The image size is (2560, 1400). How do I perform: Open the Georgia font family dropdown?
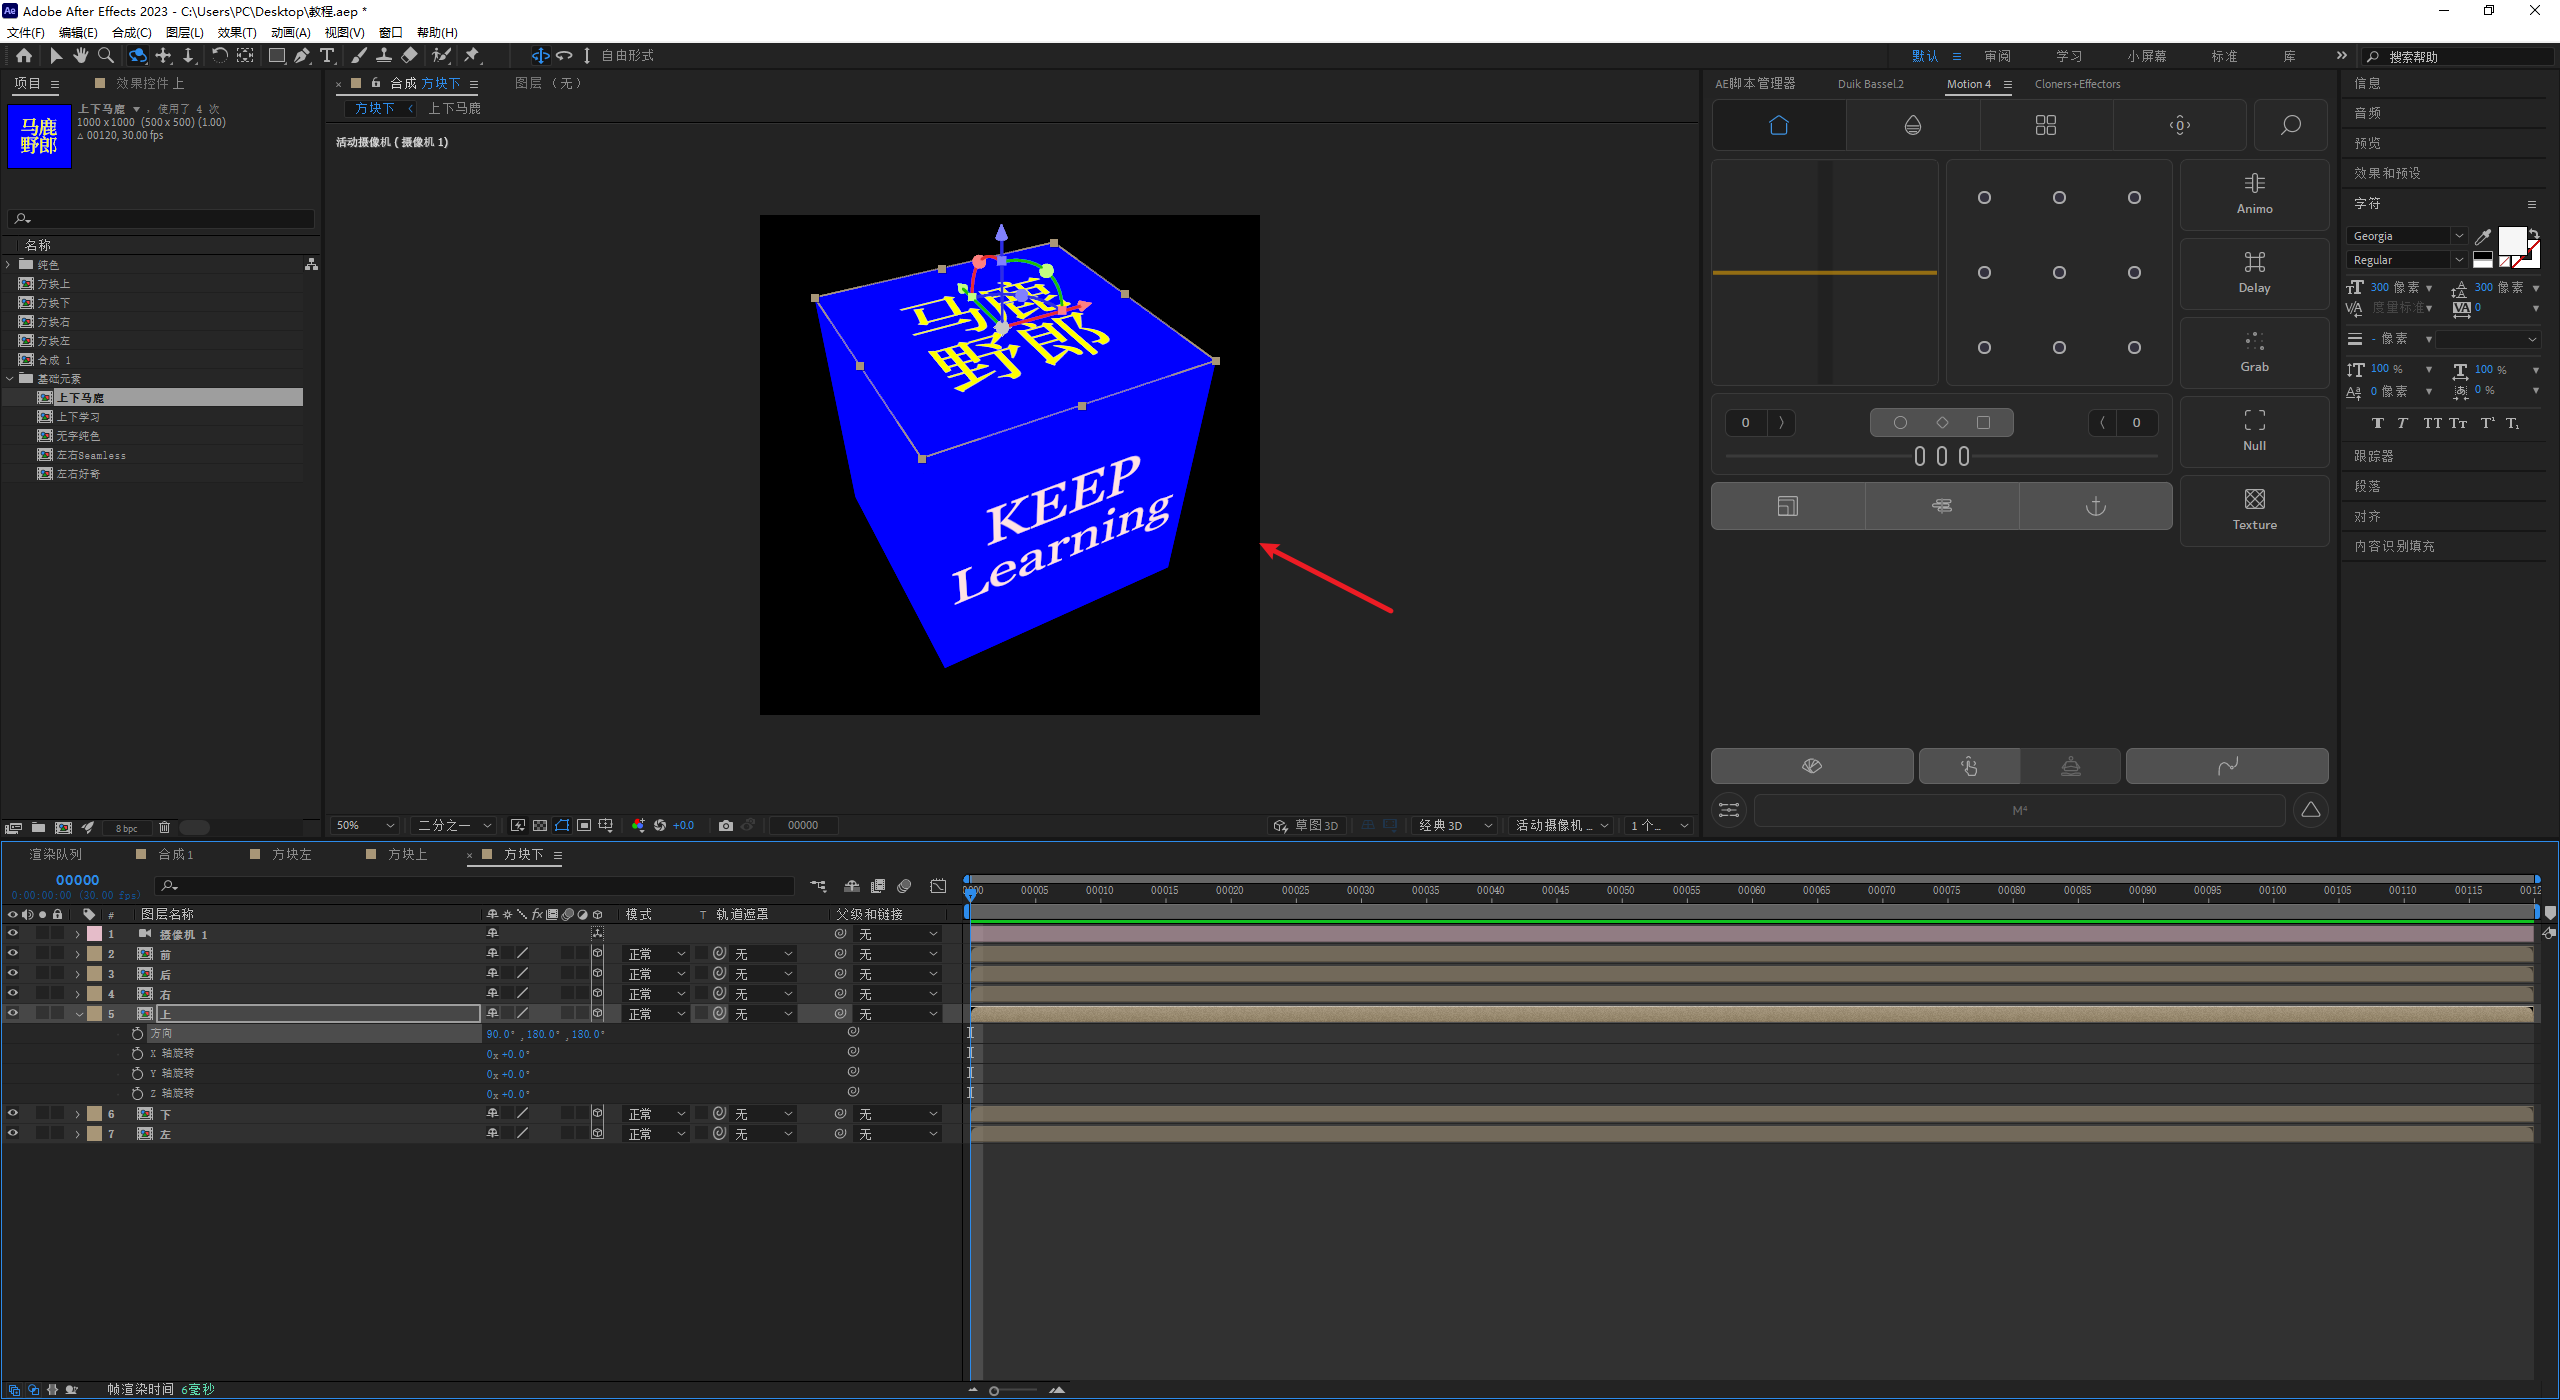click(2458, 236)
